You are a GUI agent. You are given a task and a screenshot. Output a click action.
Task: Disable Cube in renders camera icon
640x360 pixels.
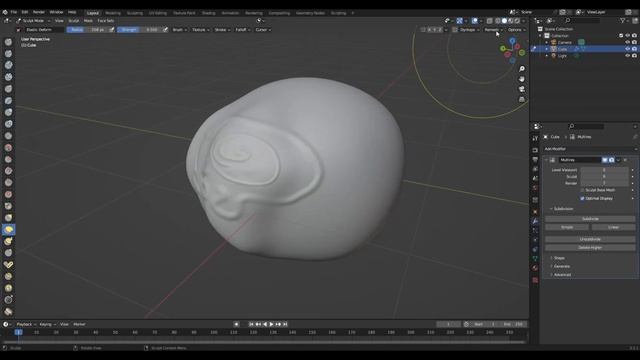click(x=634, y=49)
